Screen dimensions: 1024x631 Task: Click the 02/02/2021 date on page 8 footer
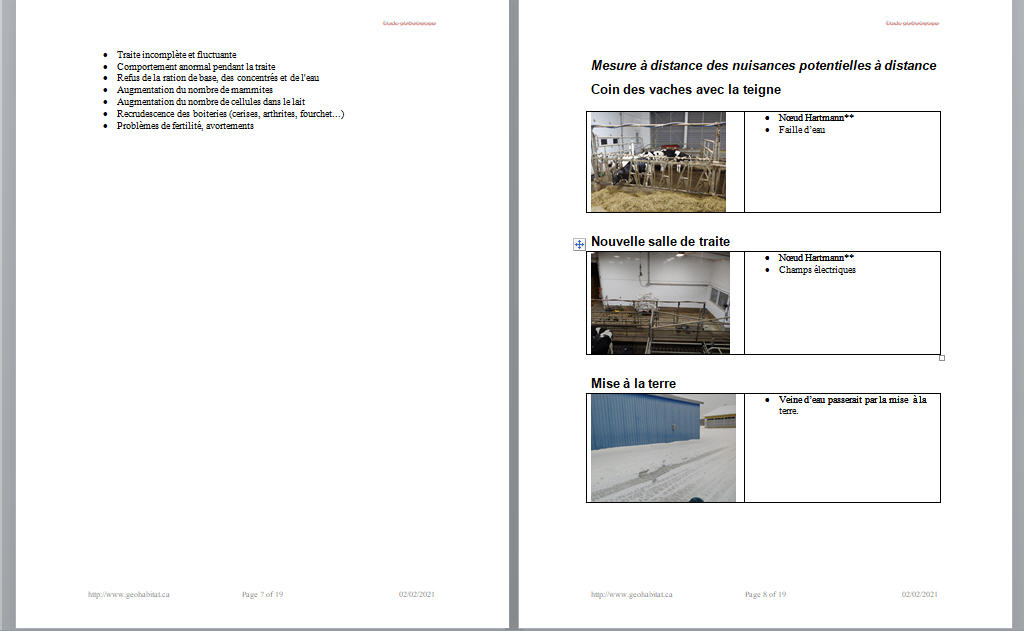click(x=919, y=594)
